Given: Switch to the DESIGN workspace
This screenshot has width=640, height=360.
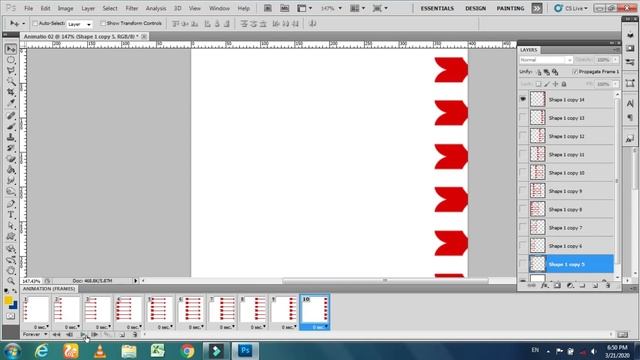Looking at the screenshot, I should [x=475, y=8].
